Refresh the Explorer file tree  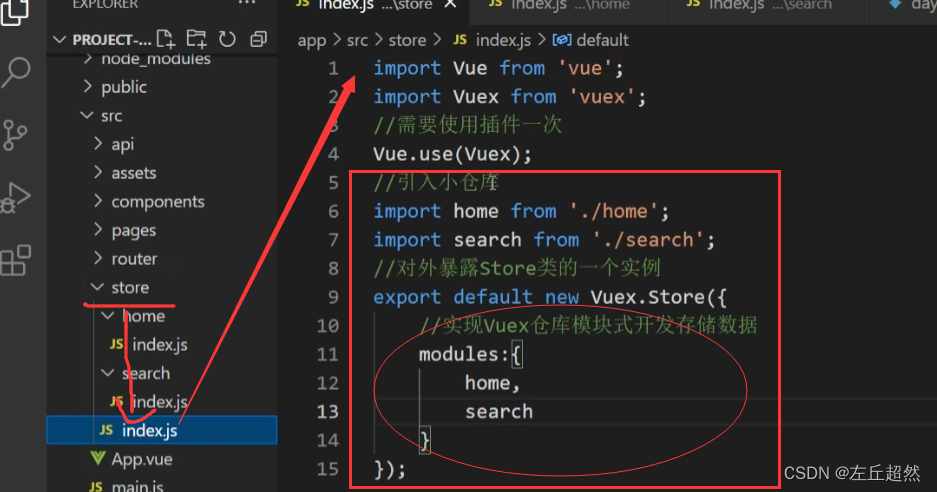(x=227, y=39)
